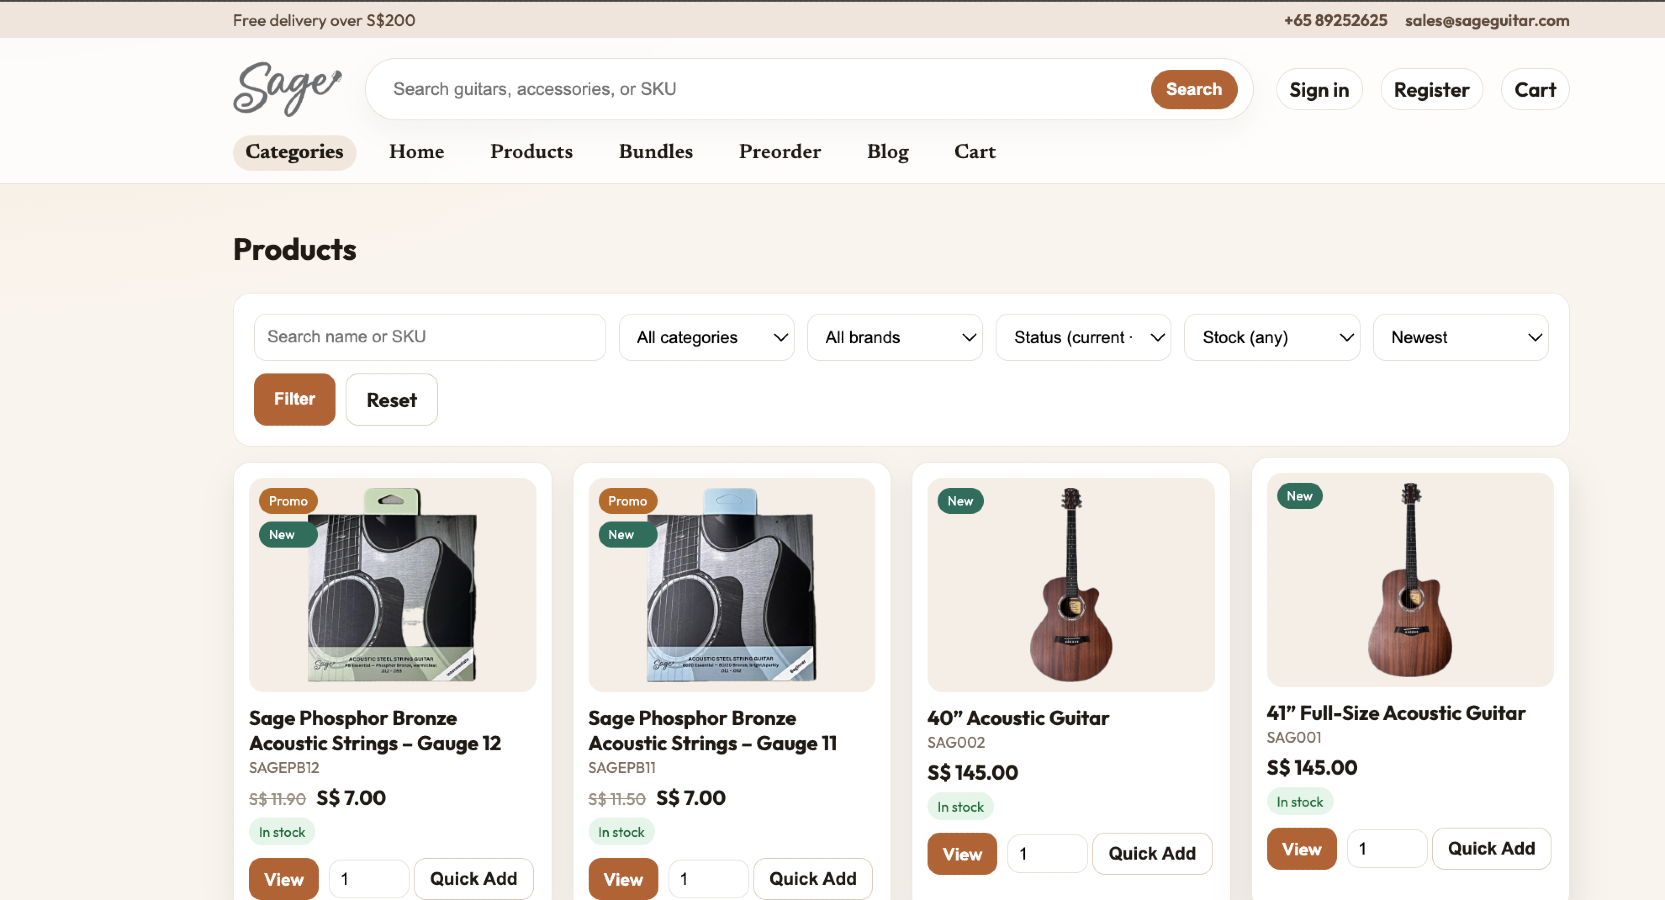The width and height of the screenshot is (1665, 900).
Task: Open the Stock (any) dropdown
Action: tap(1271, 337)
